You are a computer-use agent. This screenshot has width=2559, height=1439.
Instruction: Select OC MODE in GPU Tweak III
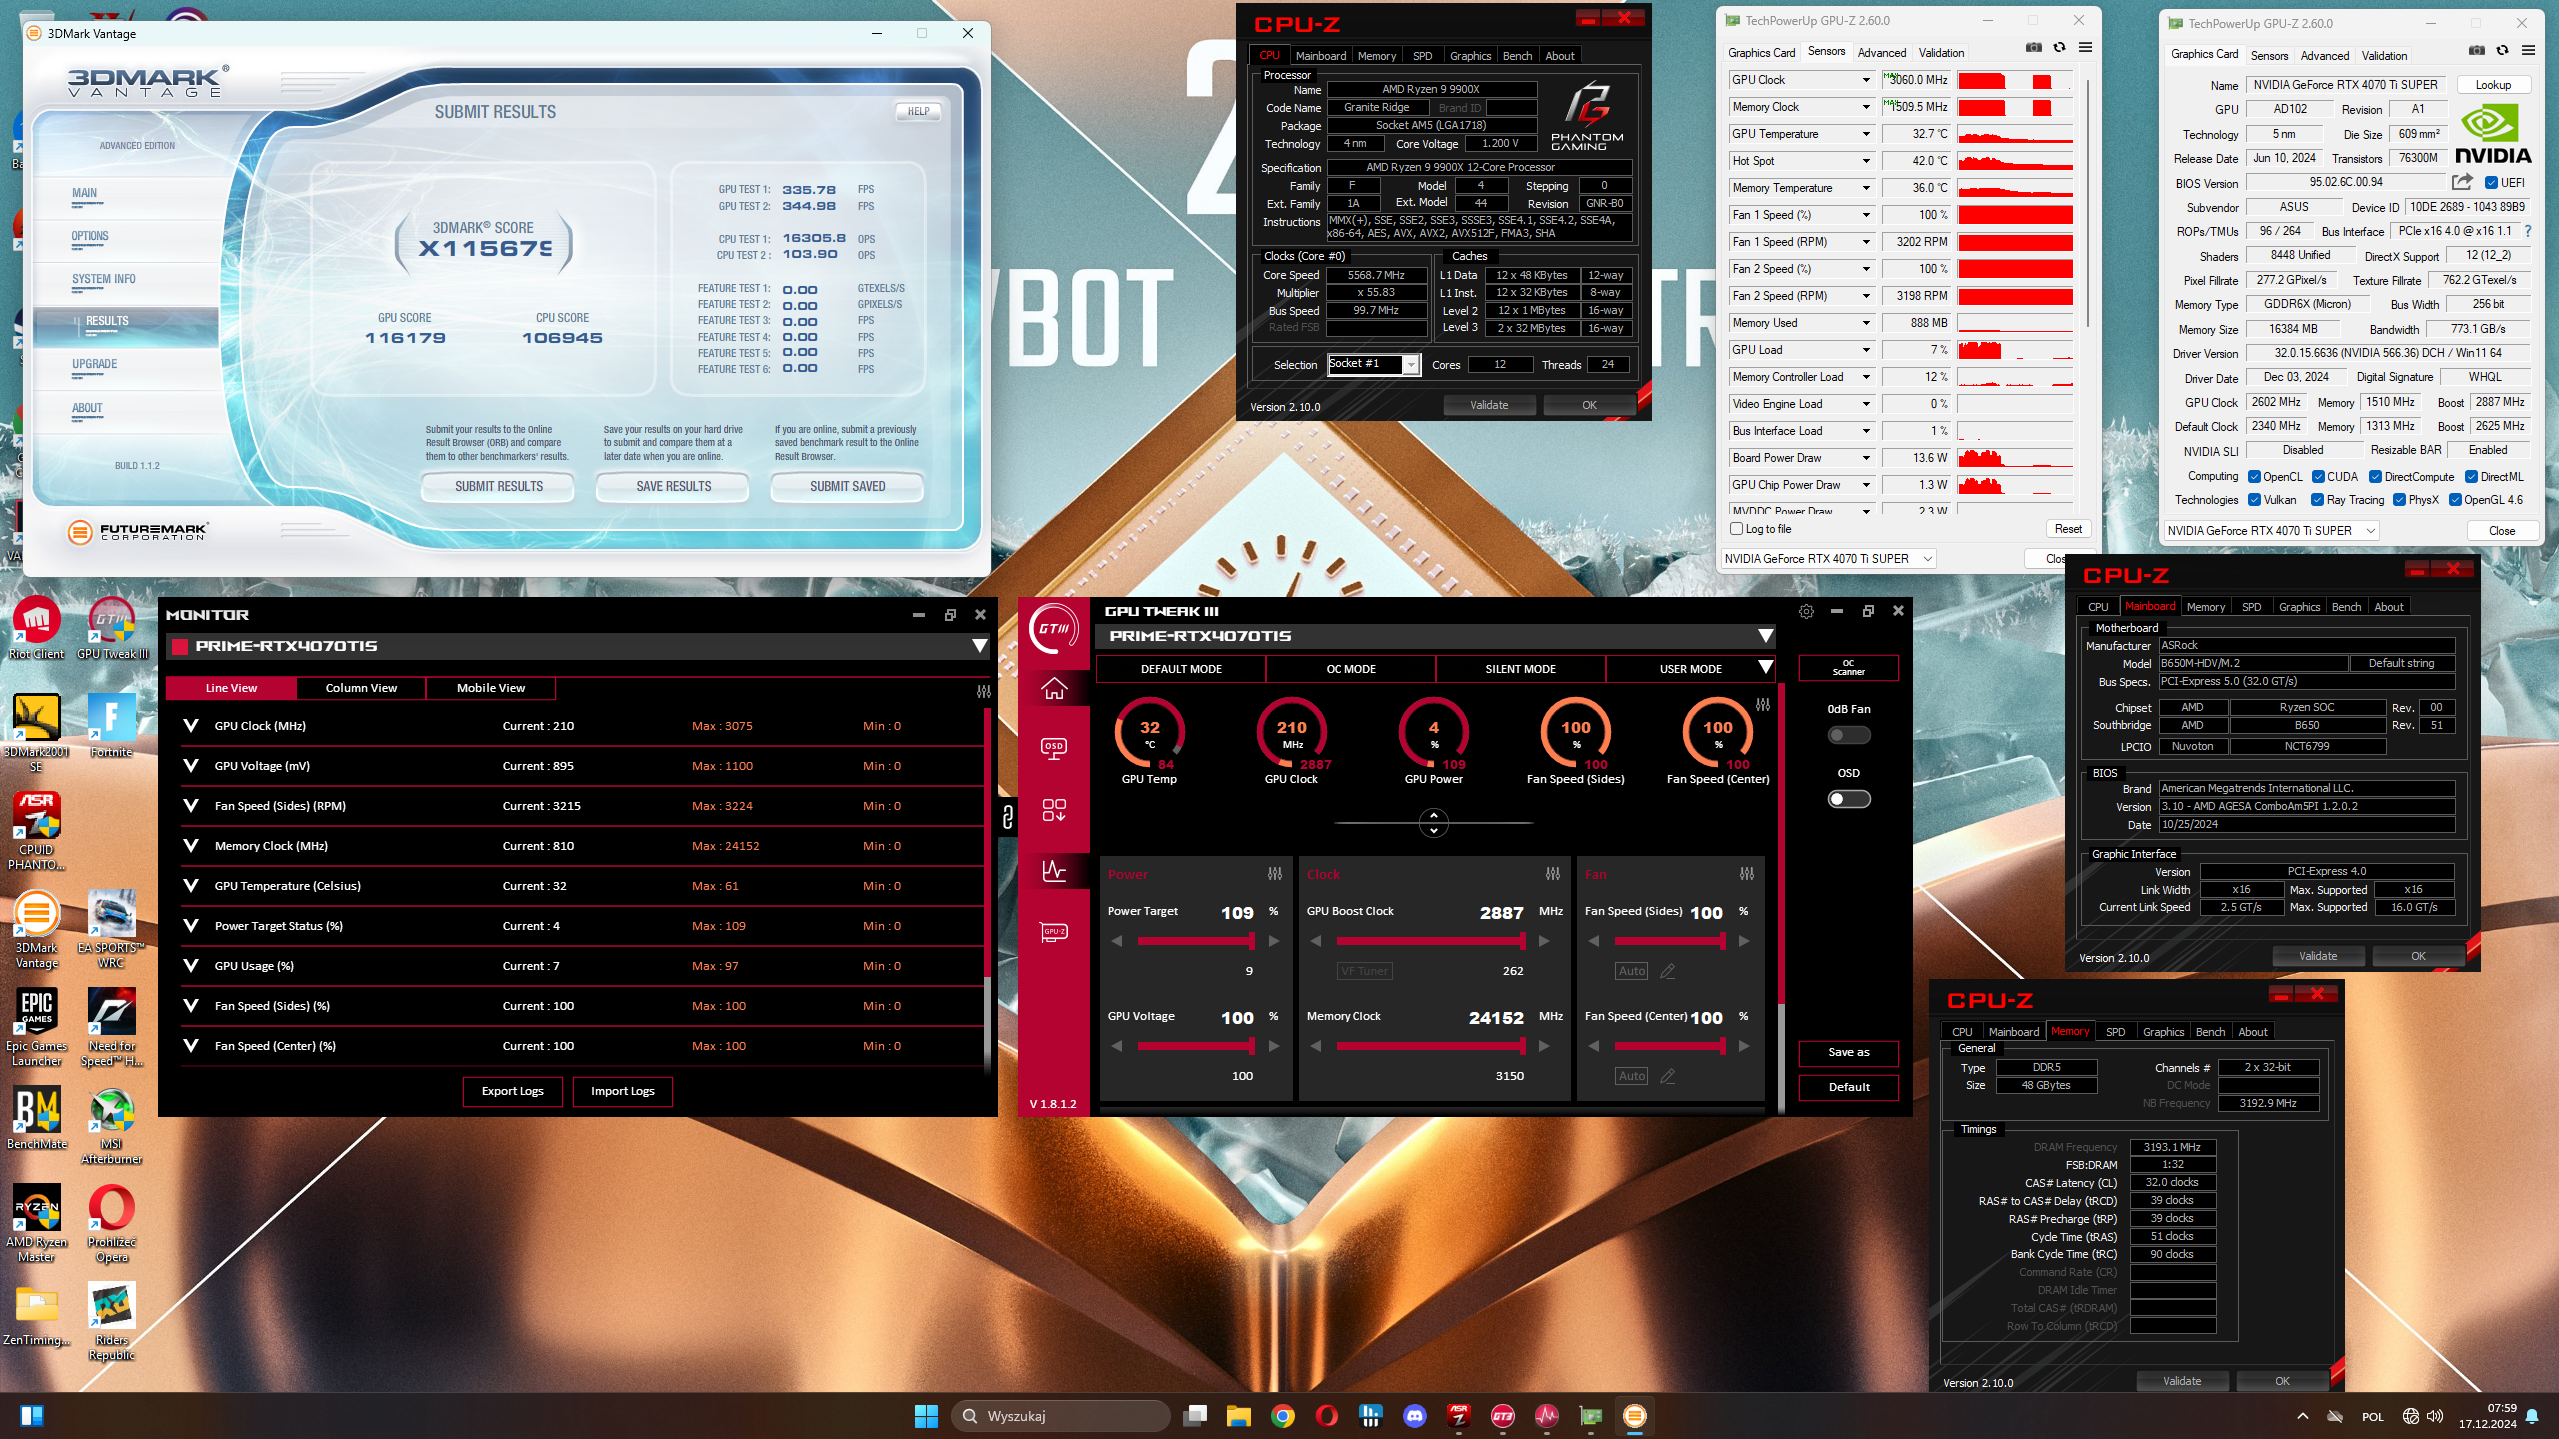point(1351,669)
